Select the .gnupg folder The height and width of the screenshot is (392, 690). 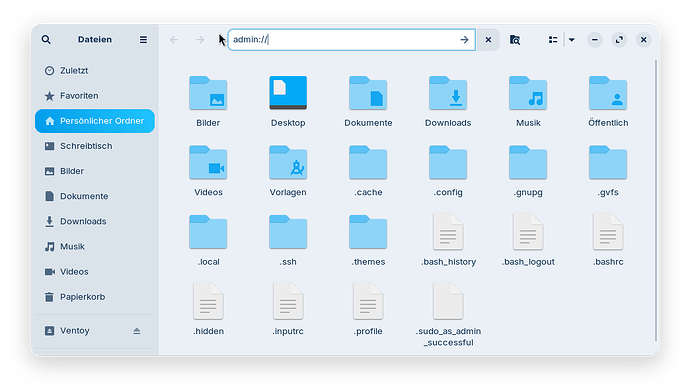[x=528, y=163]
